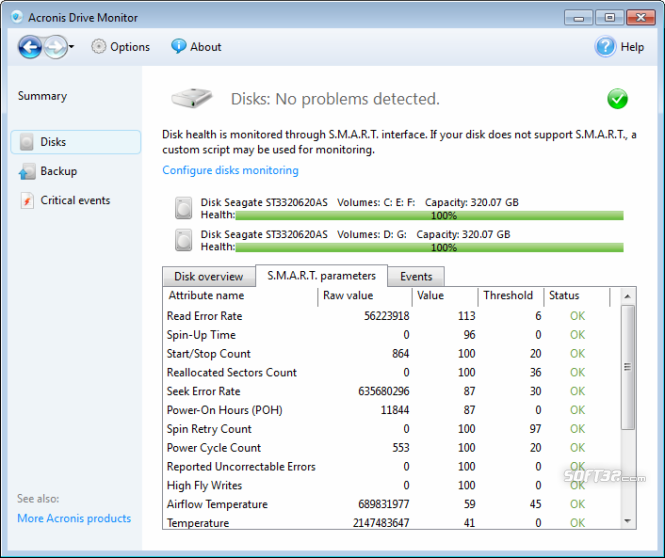This screenshot has height=558, width=665.
Task: Click the raw value 11844
Action: point(395,410)
